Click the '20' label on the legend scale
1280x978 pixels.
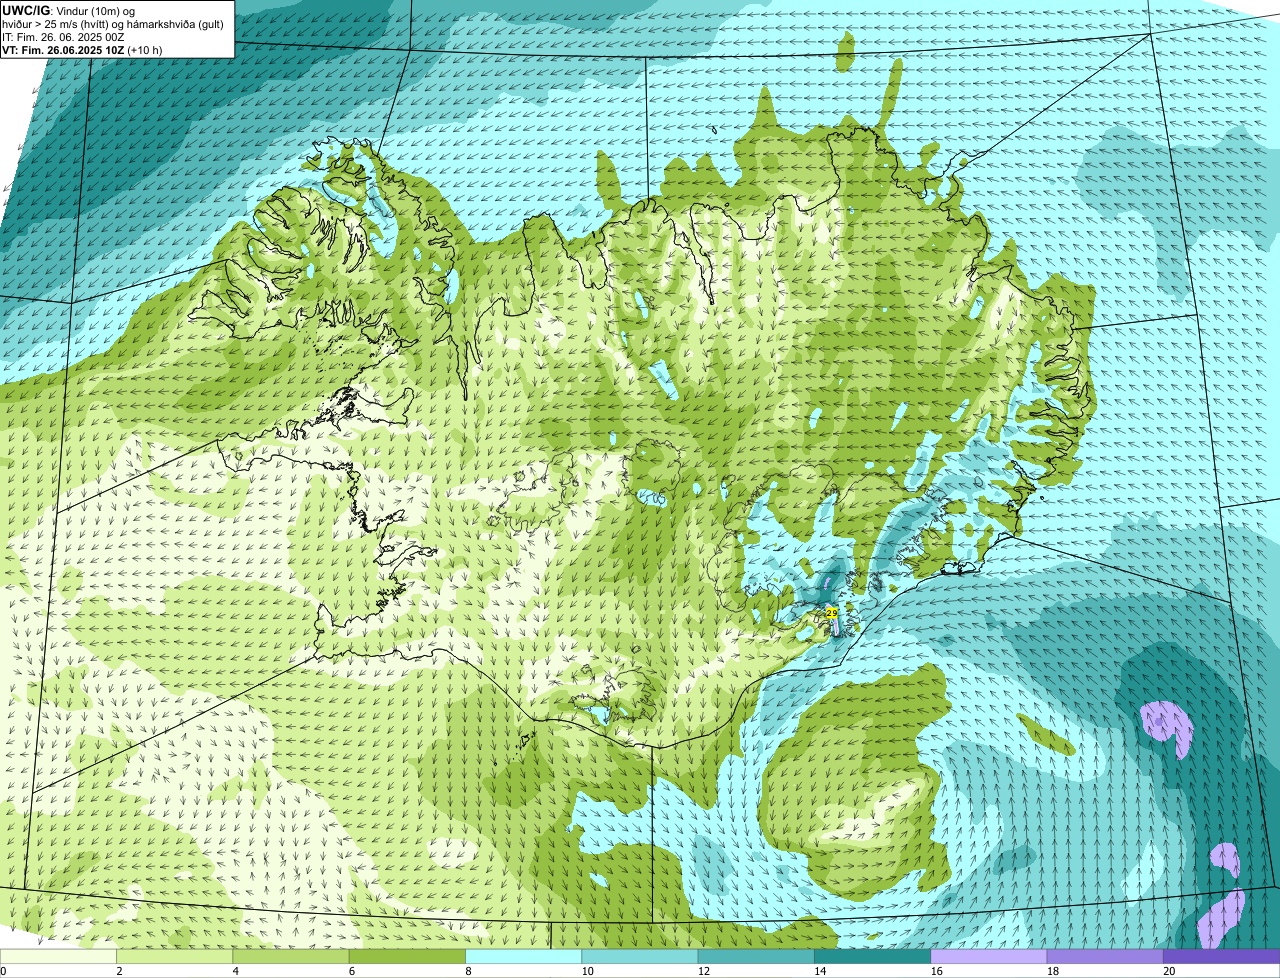(x=1169, y=971)
